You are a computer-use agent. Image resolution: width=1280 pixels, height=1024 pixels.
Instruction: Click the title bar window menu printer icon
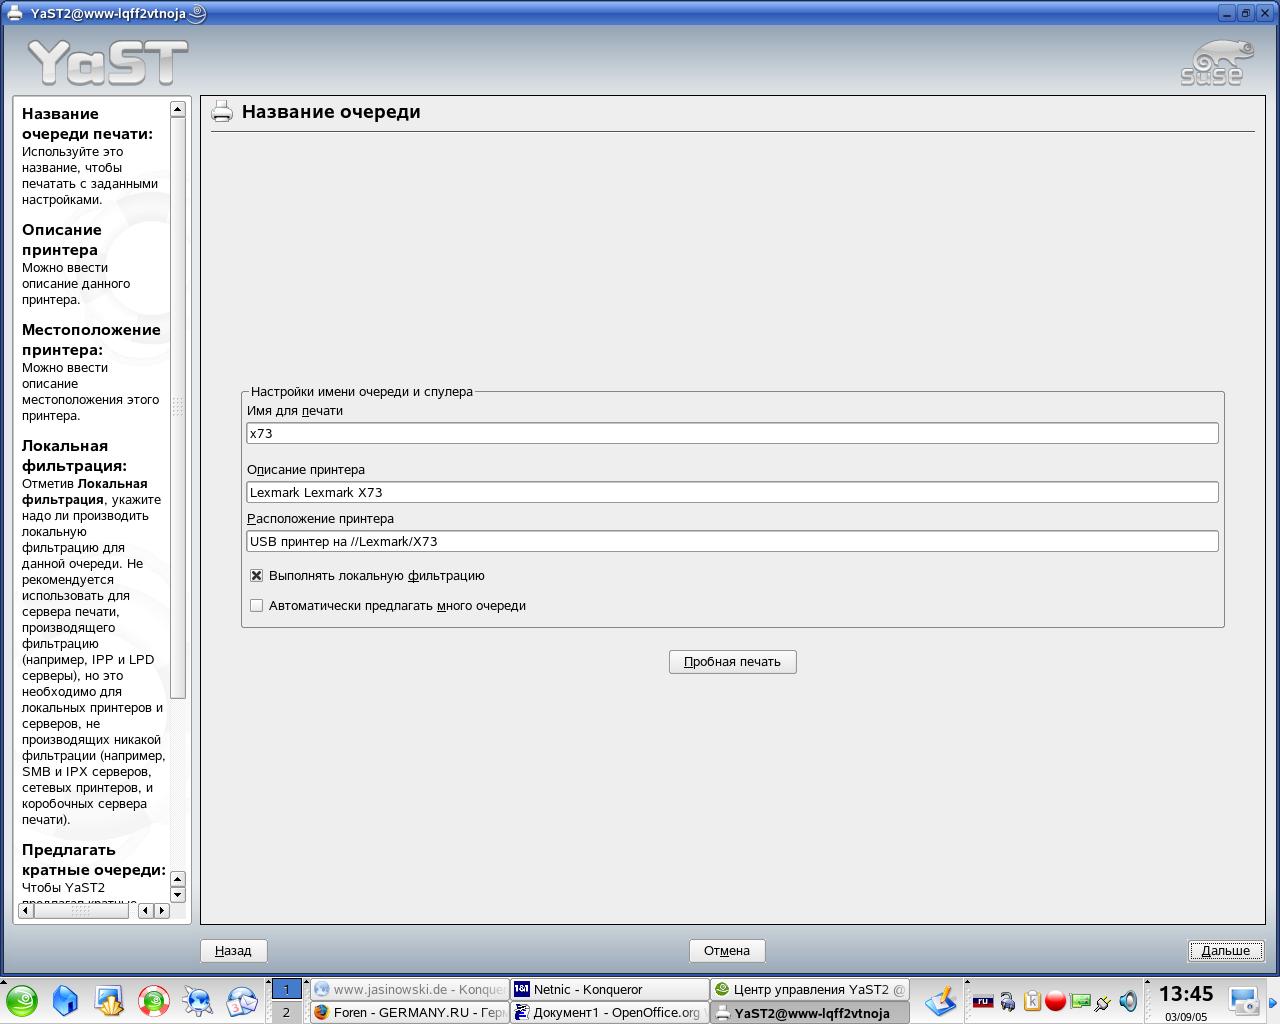14,13
